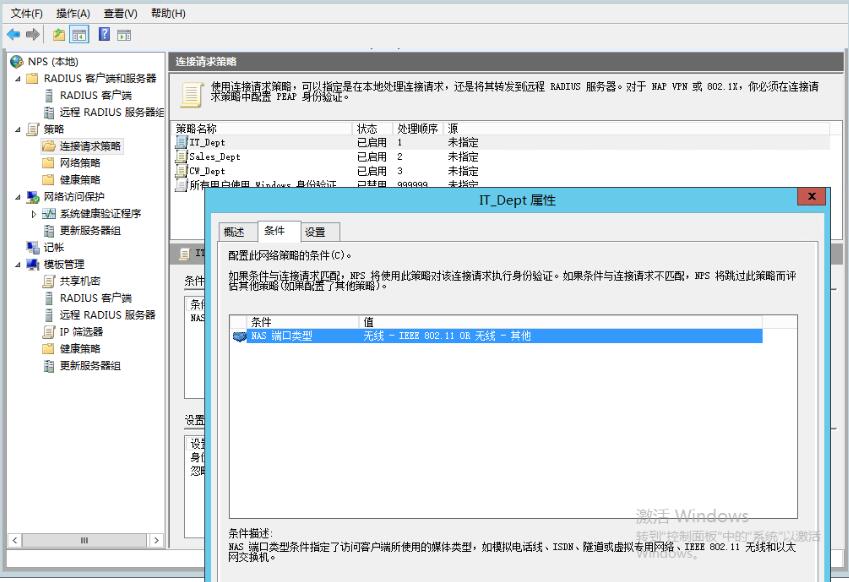Image resolution: width=849 pixels, height=582 pixels.
Task: Open the 帮助(H) menu
Action: click(x=168, y=14)
